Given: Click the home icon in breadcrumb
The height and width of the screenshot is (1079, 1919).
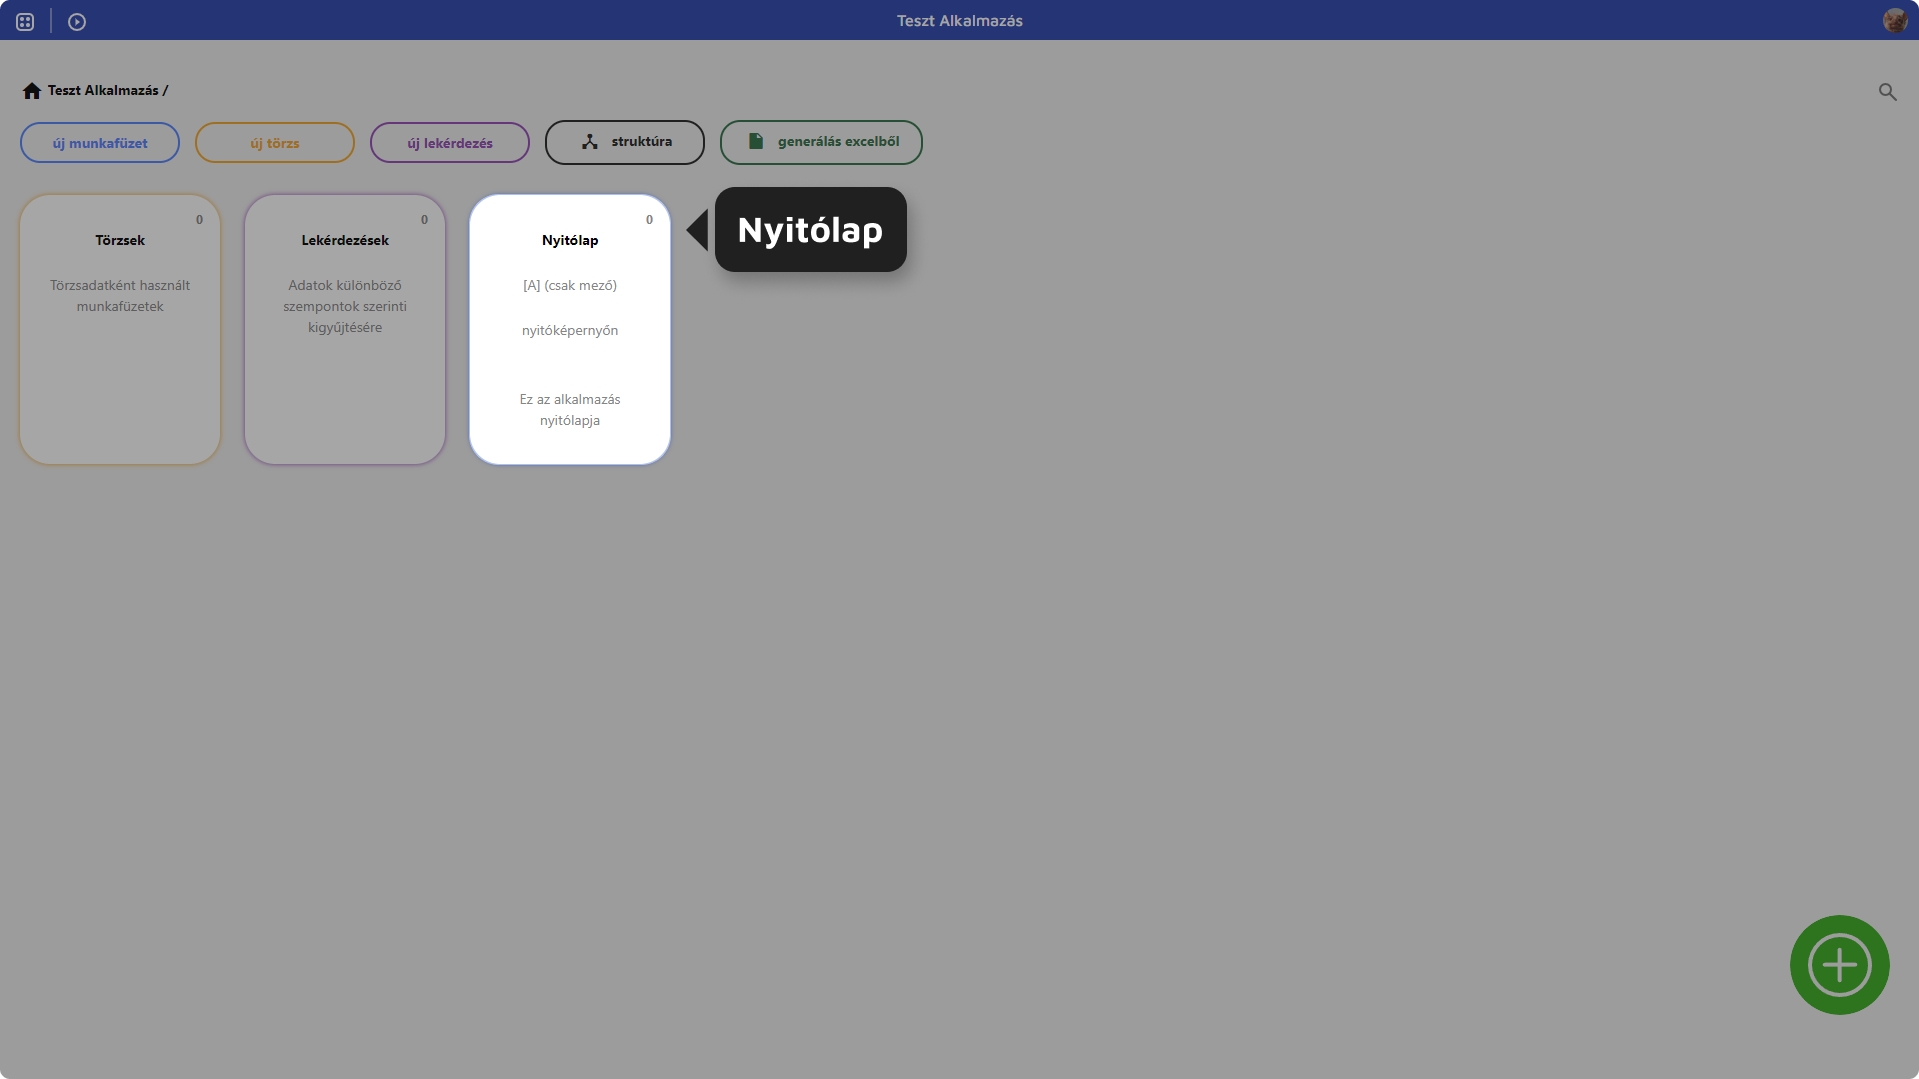Looking at the screenshot, I should [32, 90].
